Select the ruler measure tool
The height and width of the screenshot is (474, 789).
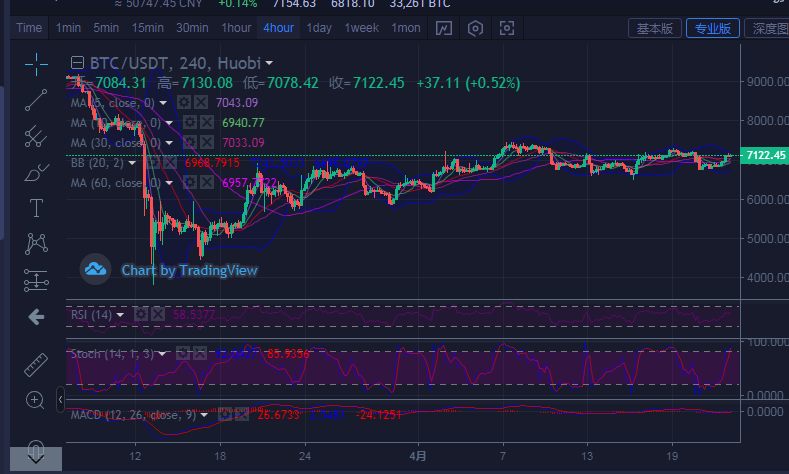(x=36, y=365)
